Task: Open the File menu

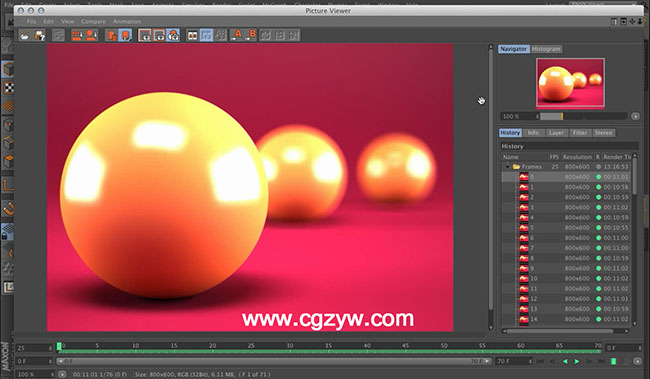Action: pos(31,22)
